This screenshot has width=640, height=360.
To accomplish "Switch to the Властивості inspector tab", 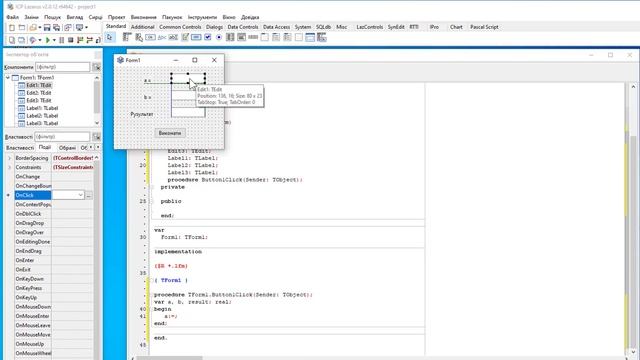I will pyautogui.click(x=20, y=148).
